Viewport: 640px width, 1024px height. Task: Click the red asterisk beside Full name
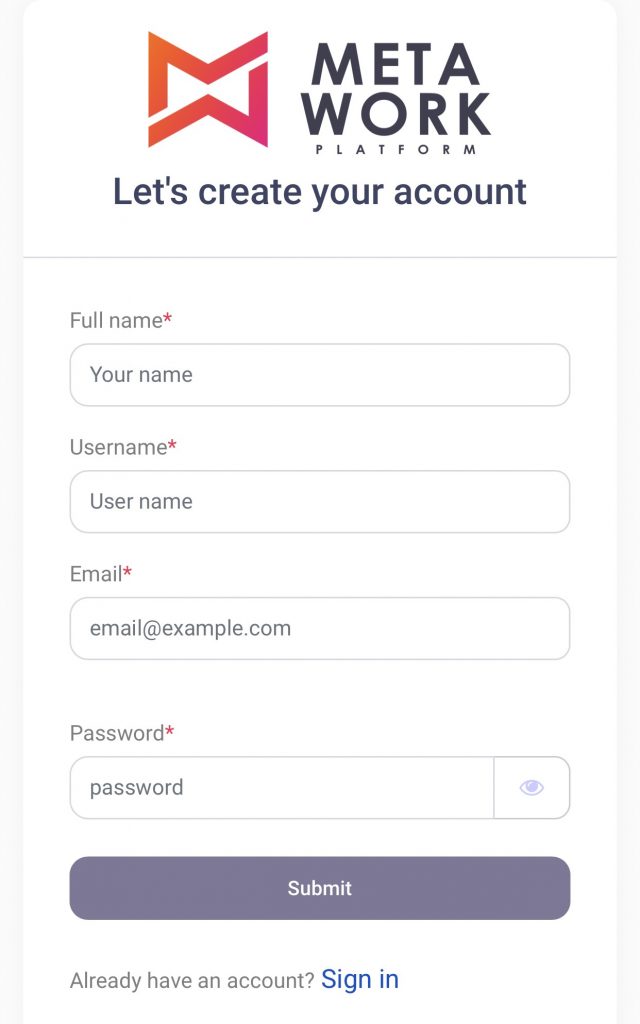click(x=168, y=317)
